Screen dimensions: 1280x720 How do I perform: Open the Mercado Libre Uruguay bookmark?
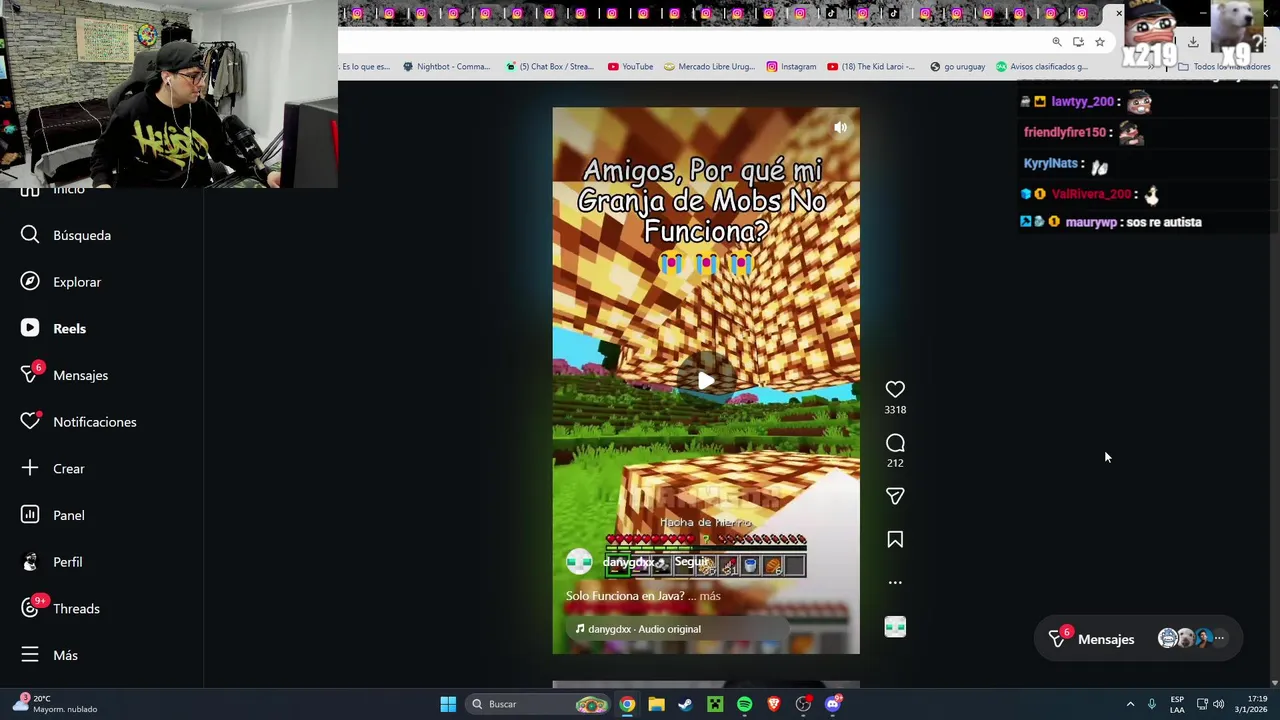[709, 67]
